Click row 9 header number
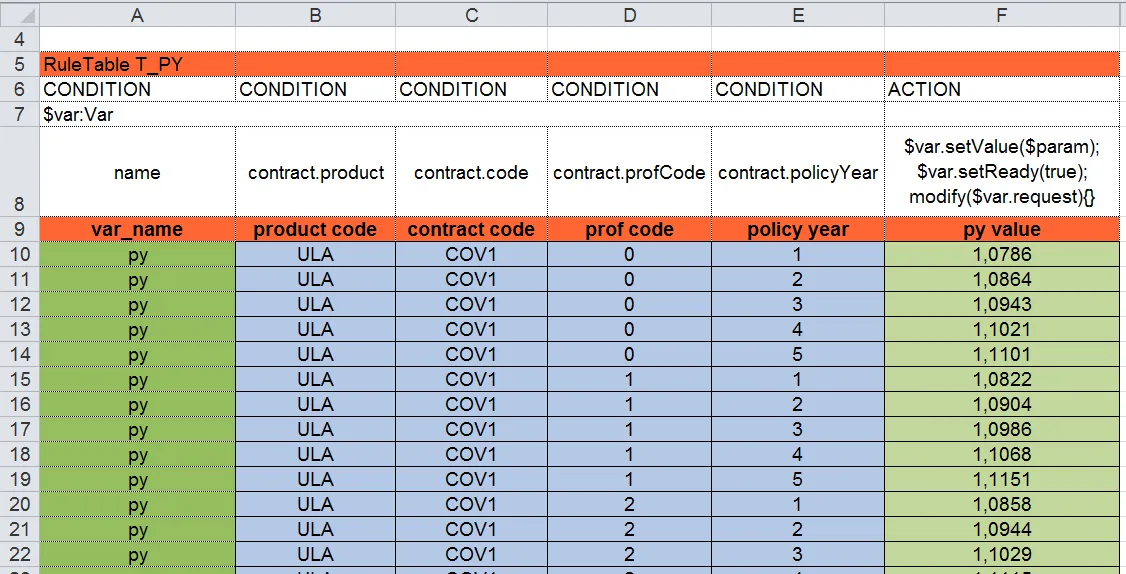The width and height of the screenshot is (1126, 574). (19, 229)
